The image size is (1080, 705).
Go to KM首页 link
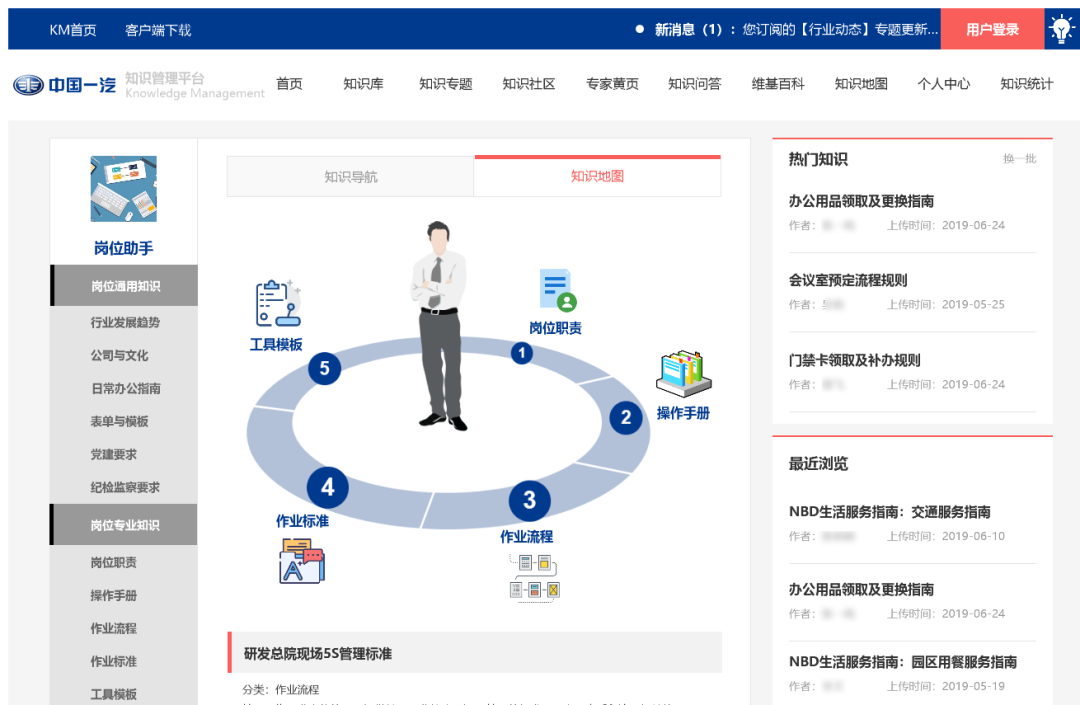(x=73, y=30)
